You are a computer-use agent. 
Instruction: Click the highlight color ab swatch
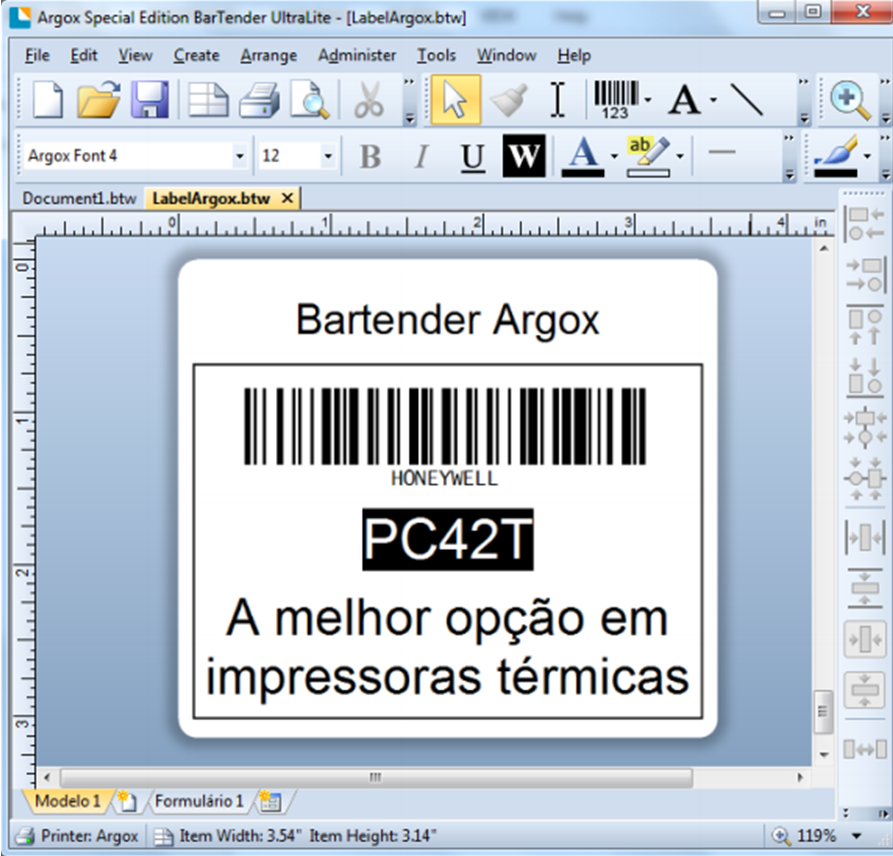648,157
